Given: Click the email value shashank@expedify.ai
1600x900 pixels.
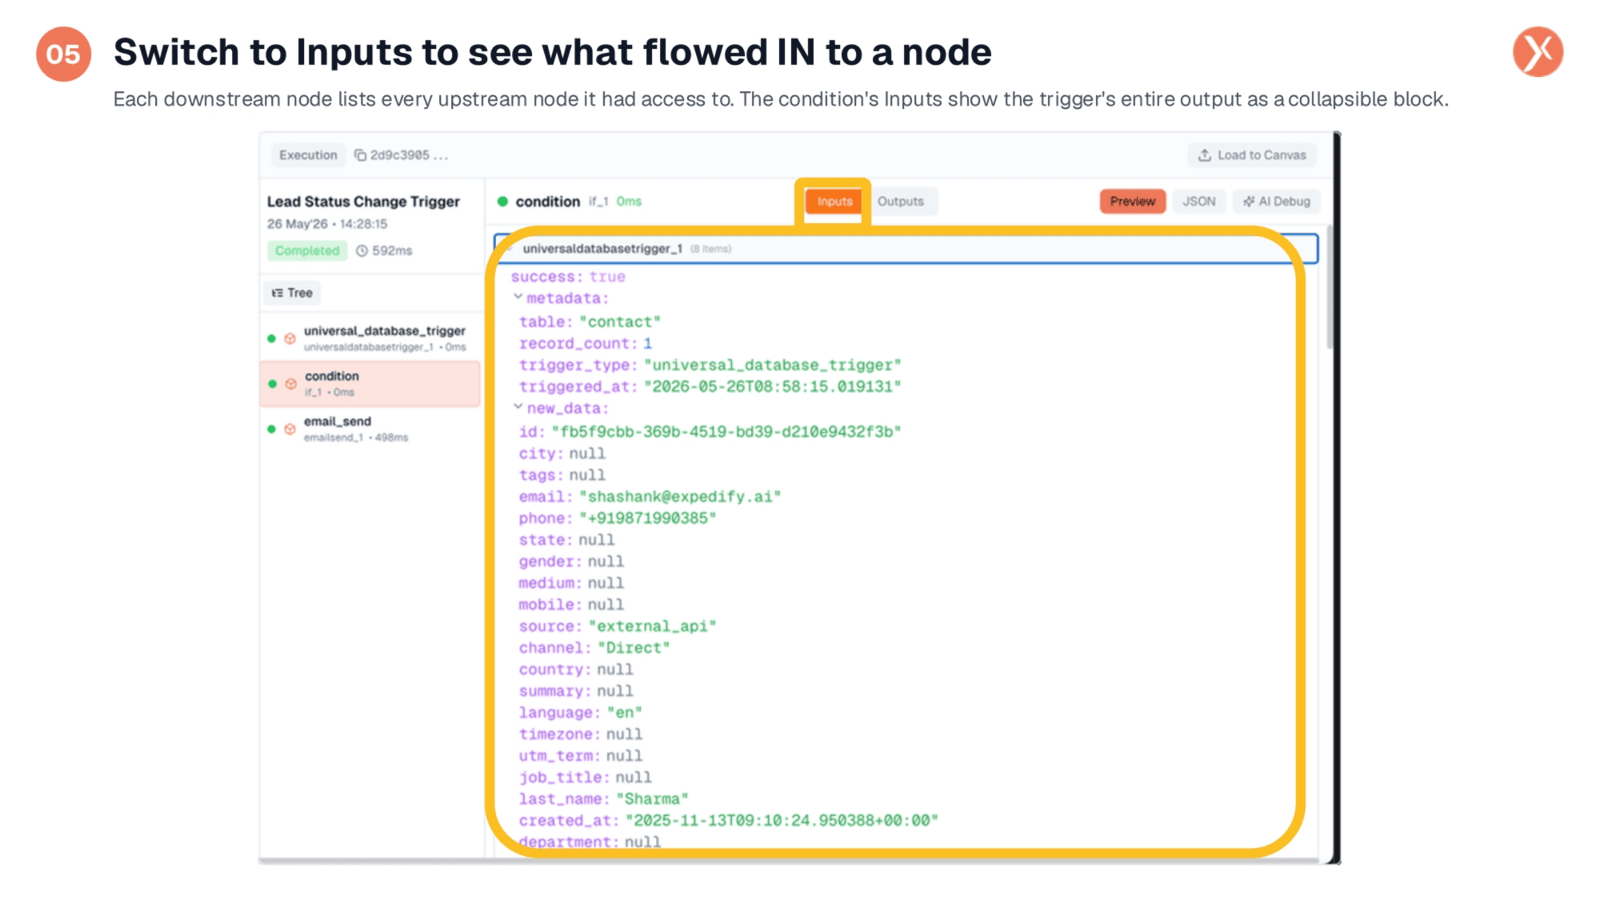Looking at the screenshot, I should 680,497.
